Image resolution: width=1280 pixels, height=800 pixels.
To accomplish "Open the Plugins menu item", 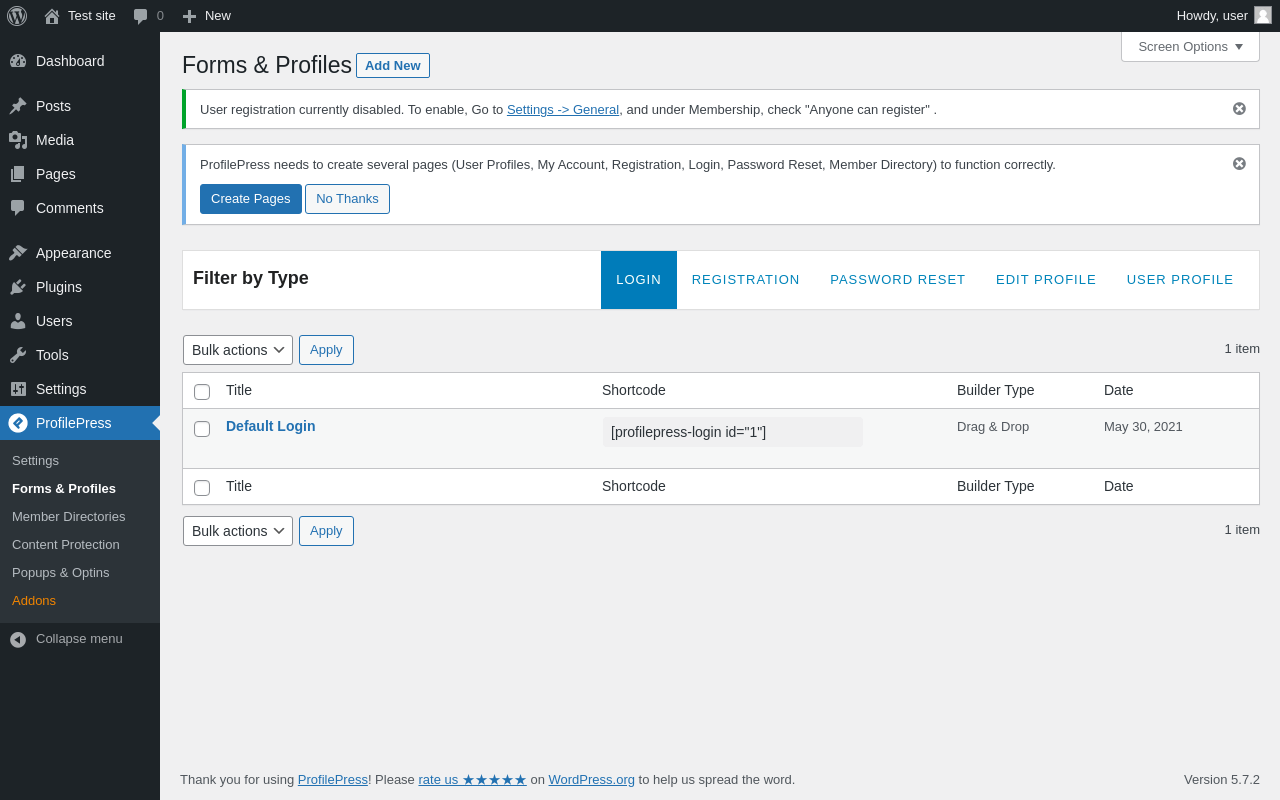I will coord(80,287).
